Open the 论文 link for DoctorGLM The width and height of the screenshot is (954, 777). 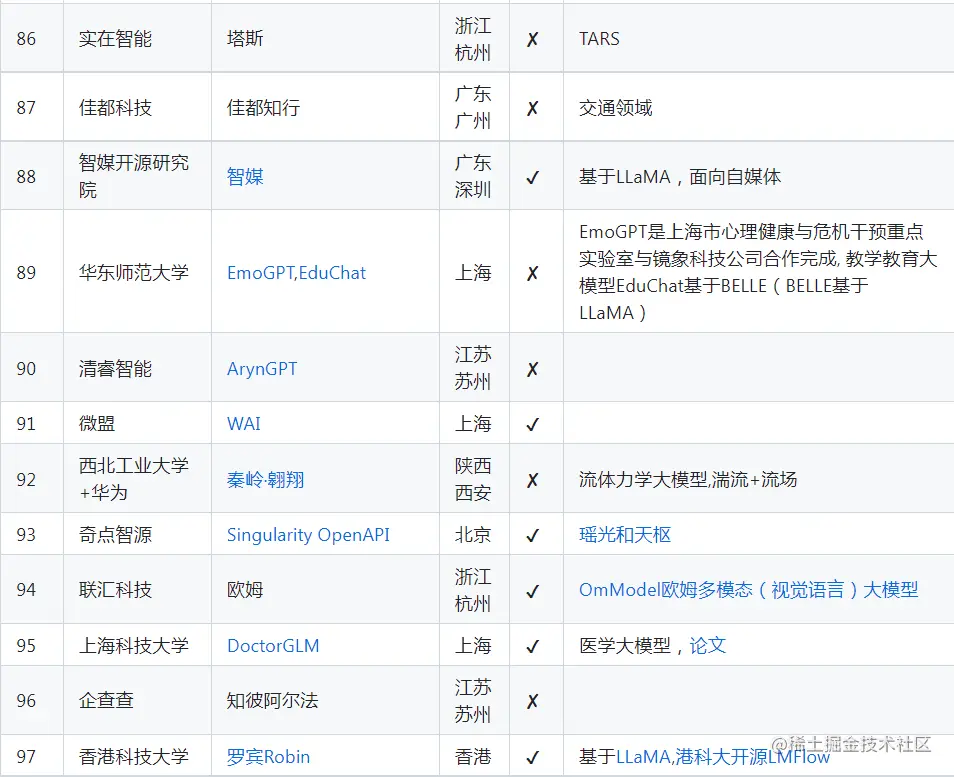(x=707, y=645)
